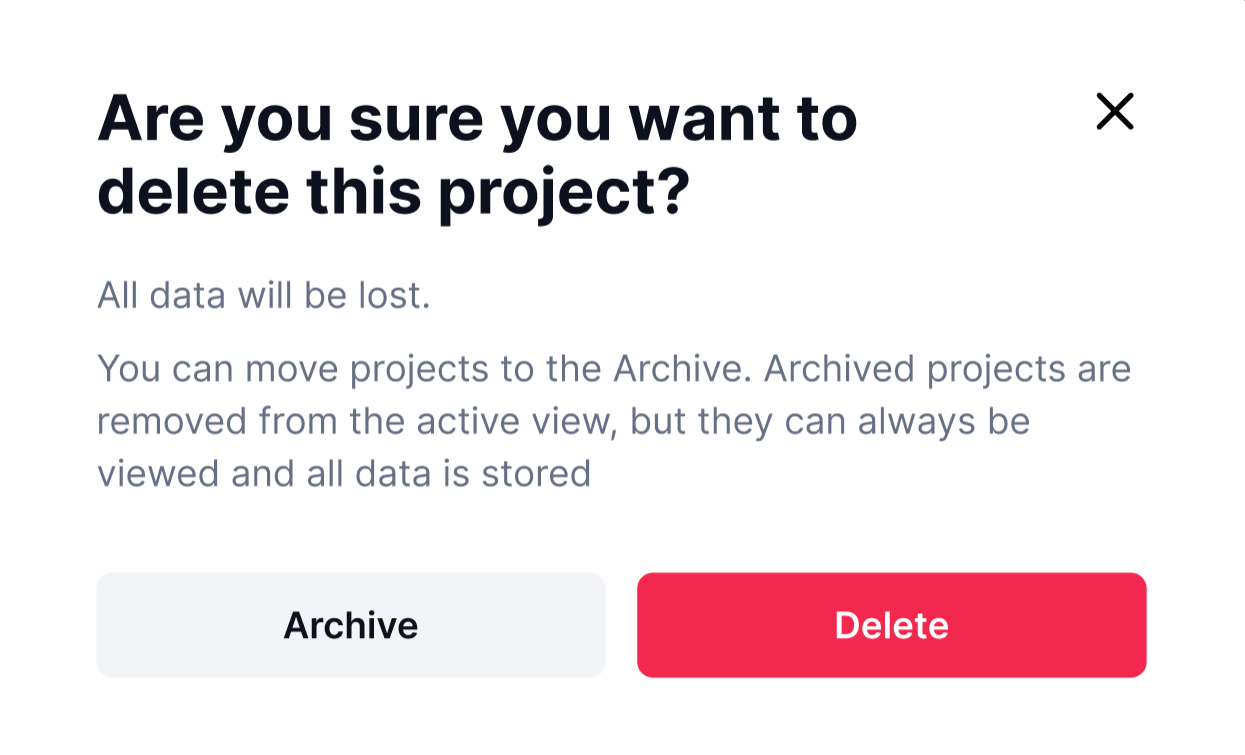Select the 'Are you sure' dialog heading

click(x=477, y=155)
